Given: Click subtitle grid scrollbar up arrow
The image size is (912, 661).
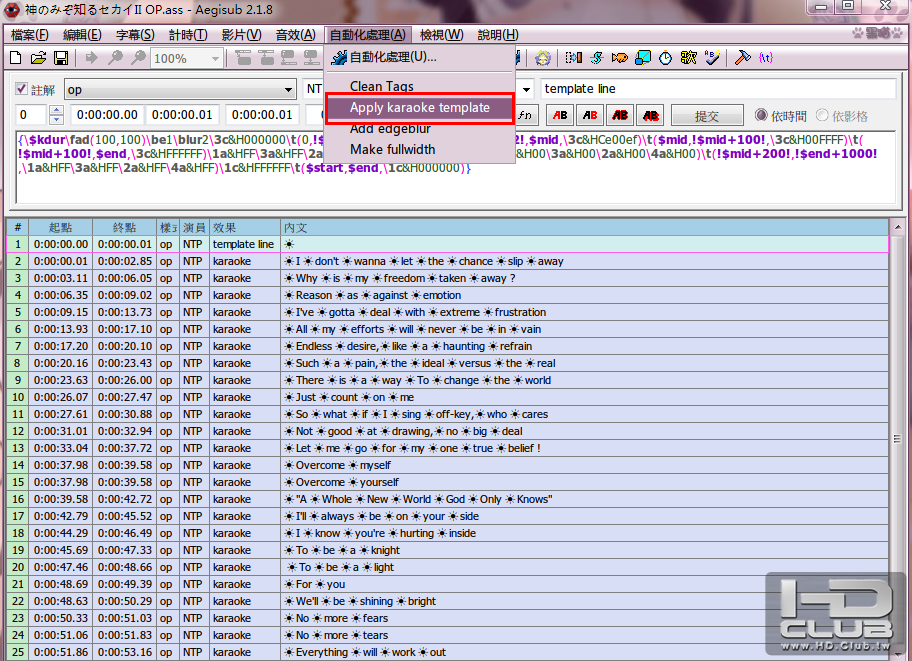Looking at the screenshot, I should tap(897, 226).
